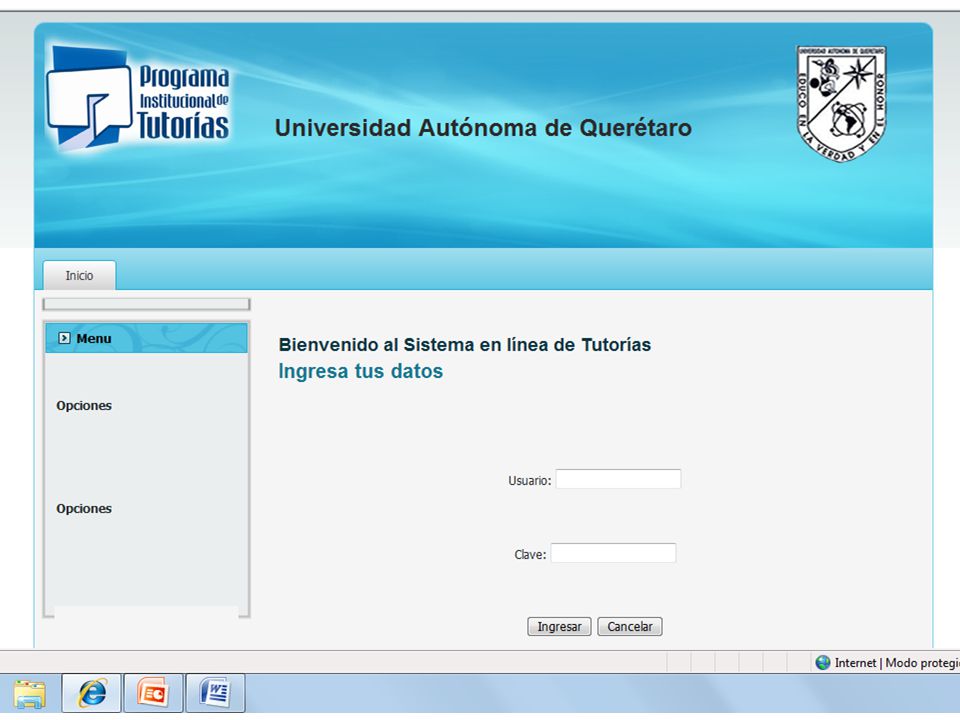This screenshot has width=960, height=720.
Task: Click the empty bar above the Menu panel
Action: tap(146, 304)
